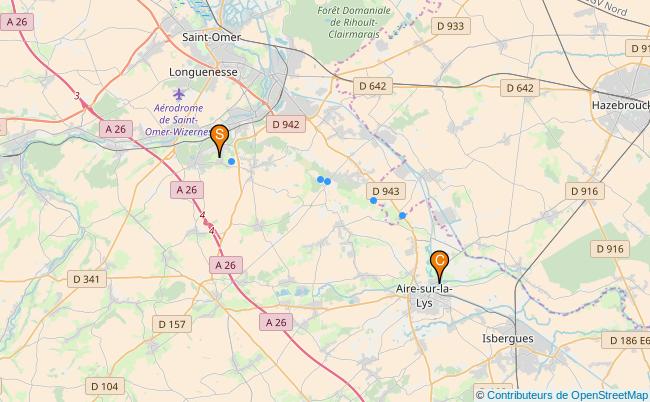650x402 pixels.
Task: Click the Longuenesse town label
Action: (203, 72)
